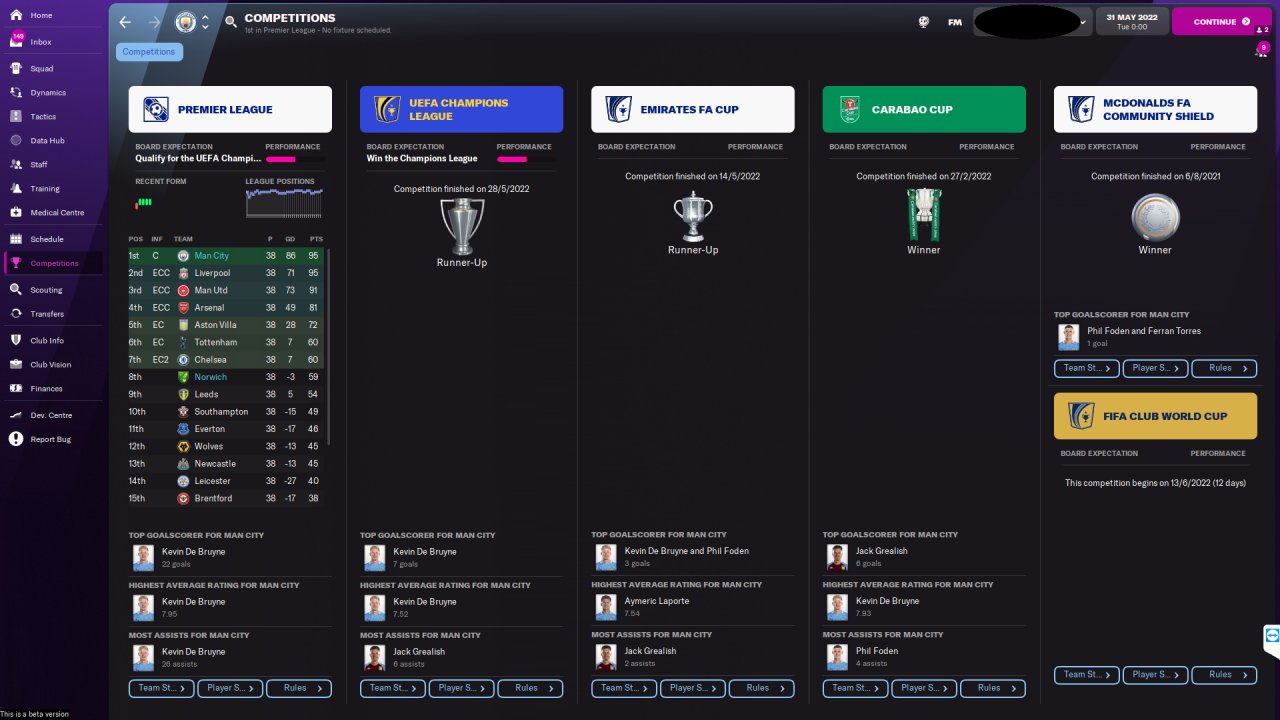Viewport: 1280px width, 720px height.
Task: Open the manager profile dropdown arrow
Action: (1083, 22)
